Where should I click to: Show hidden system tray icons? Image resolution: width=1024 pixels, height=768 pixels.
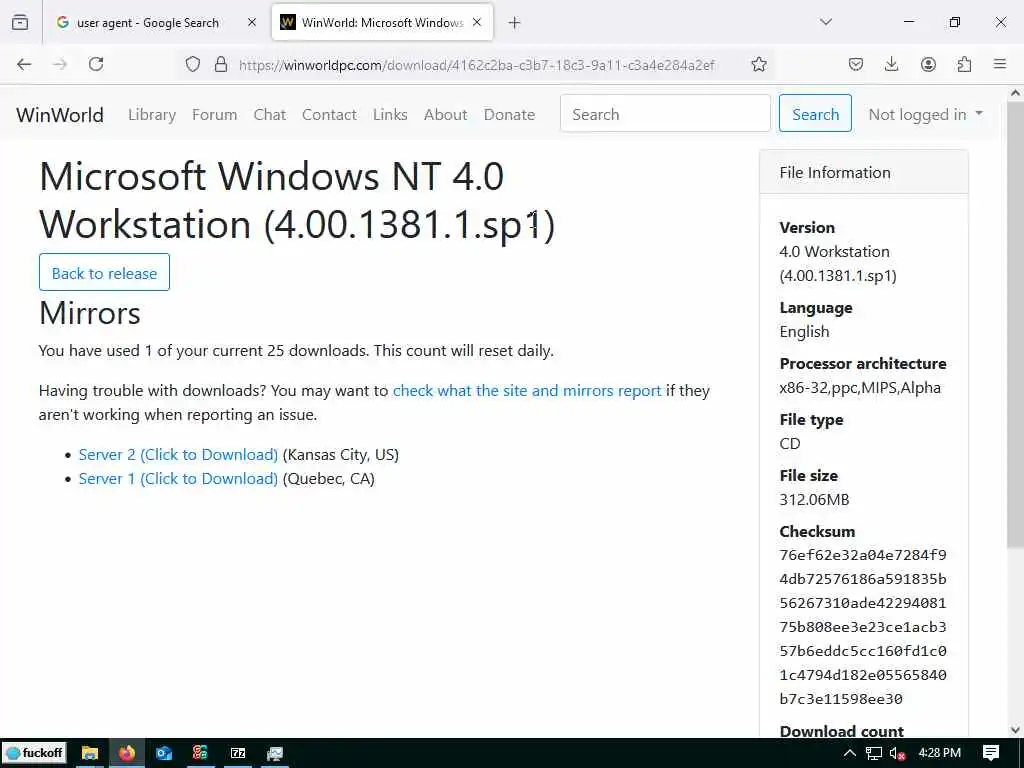pos(850,753)
